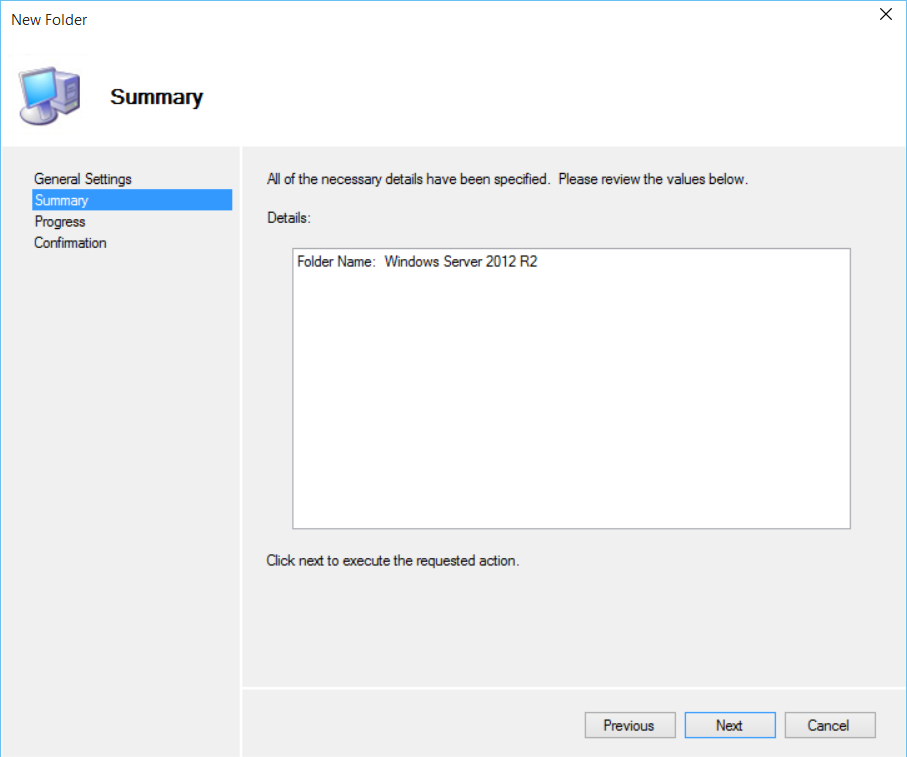907x757 pixels.
Task: Click the 'Click next to execute' instruction text
Action: point(392,560)
